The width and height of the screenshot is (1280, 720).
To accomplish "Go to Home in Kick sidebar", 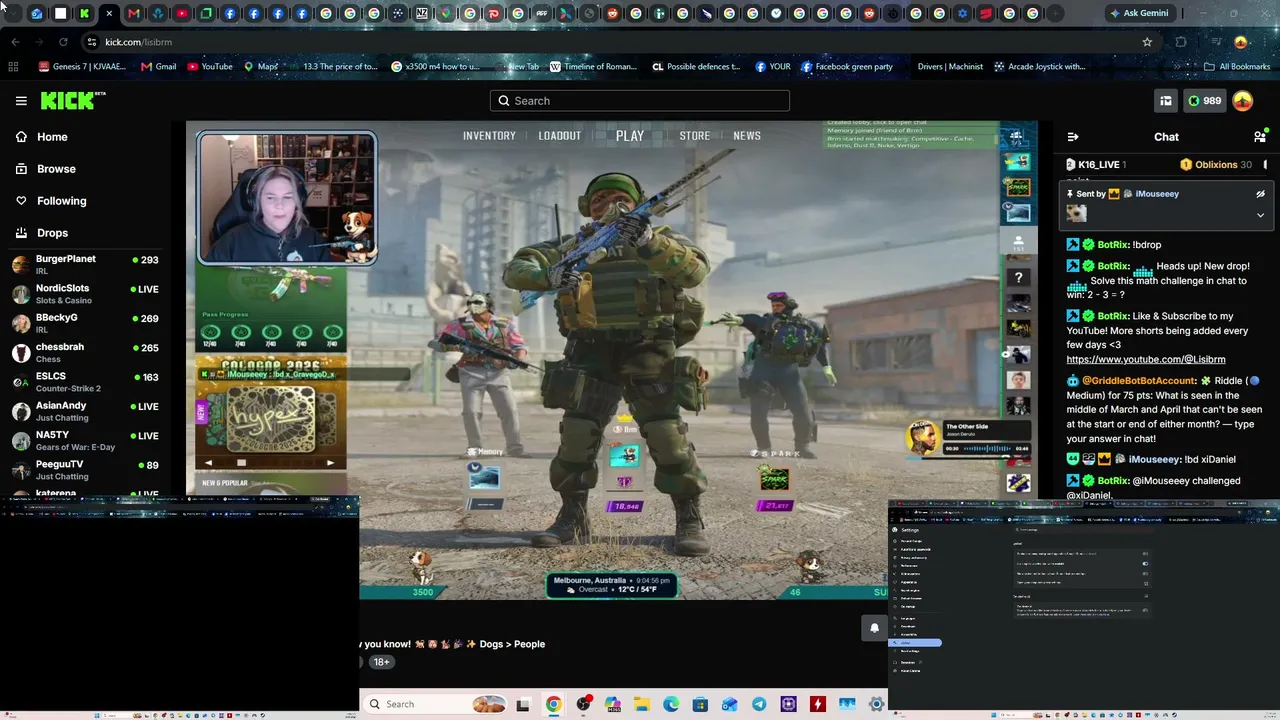I will 52,137.
